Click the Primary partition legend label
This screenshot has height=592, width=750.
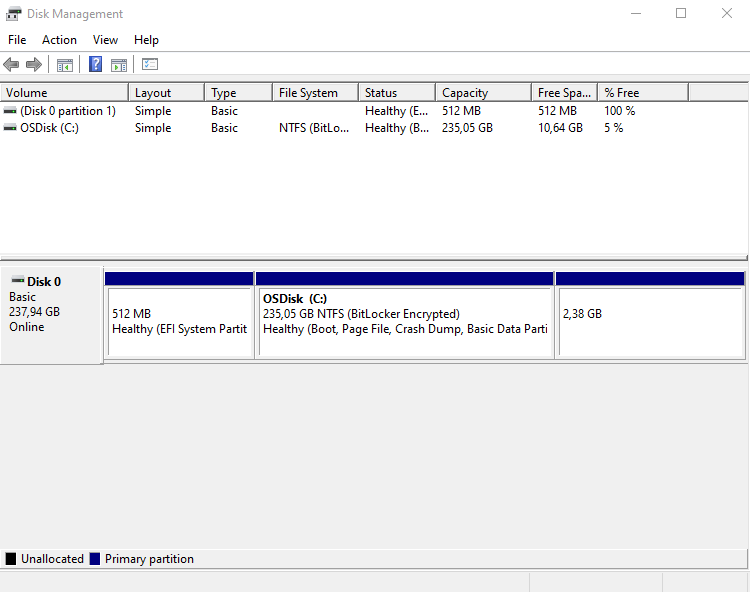coord(149,559)
